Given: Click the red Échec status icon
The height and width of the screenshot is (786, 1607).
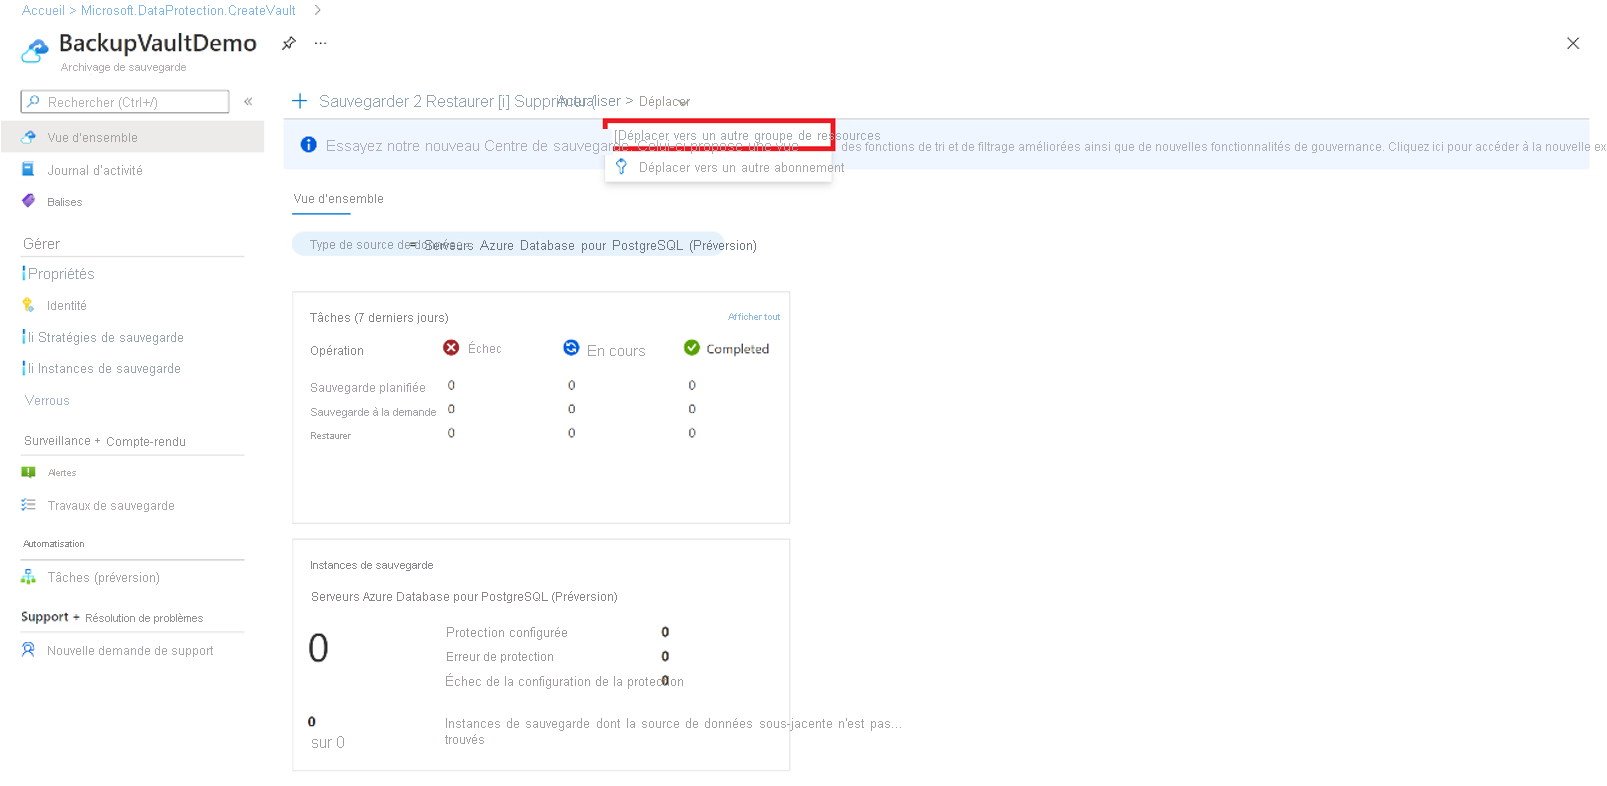Looking at the screenshot, I should 451,347.
